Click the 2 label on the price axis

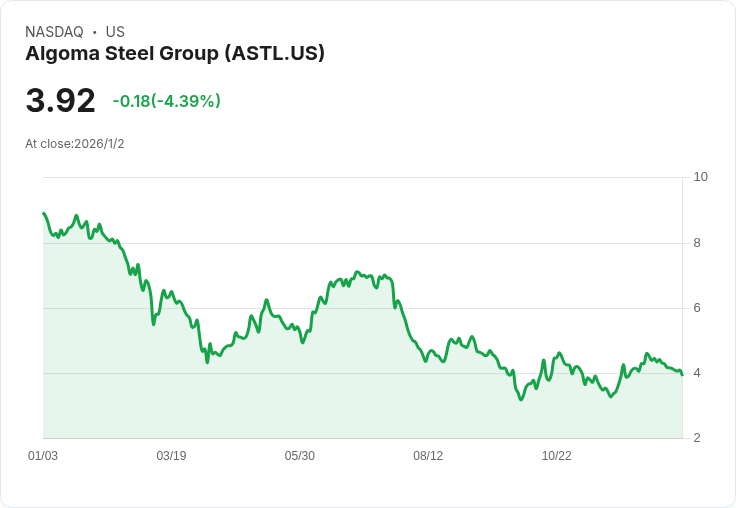(697, 438)
